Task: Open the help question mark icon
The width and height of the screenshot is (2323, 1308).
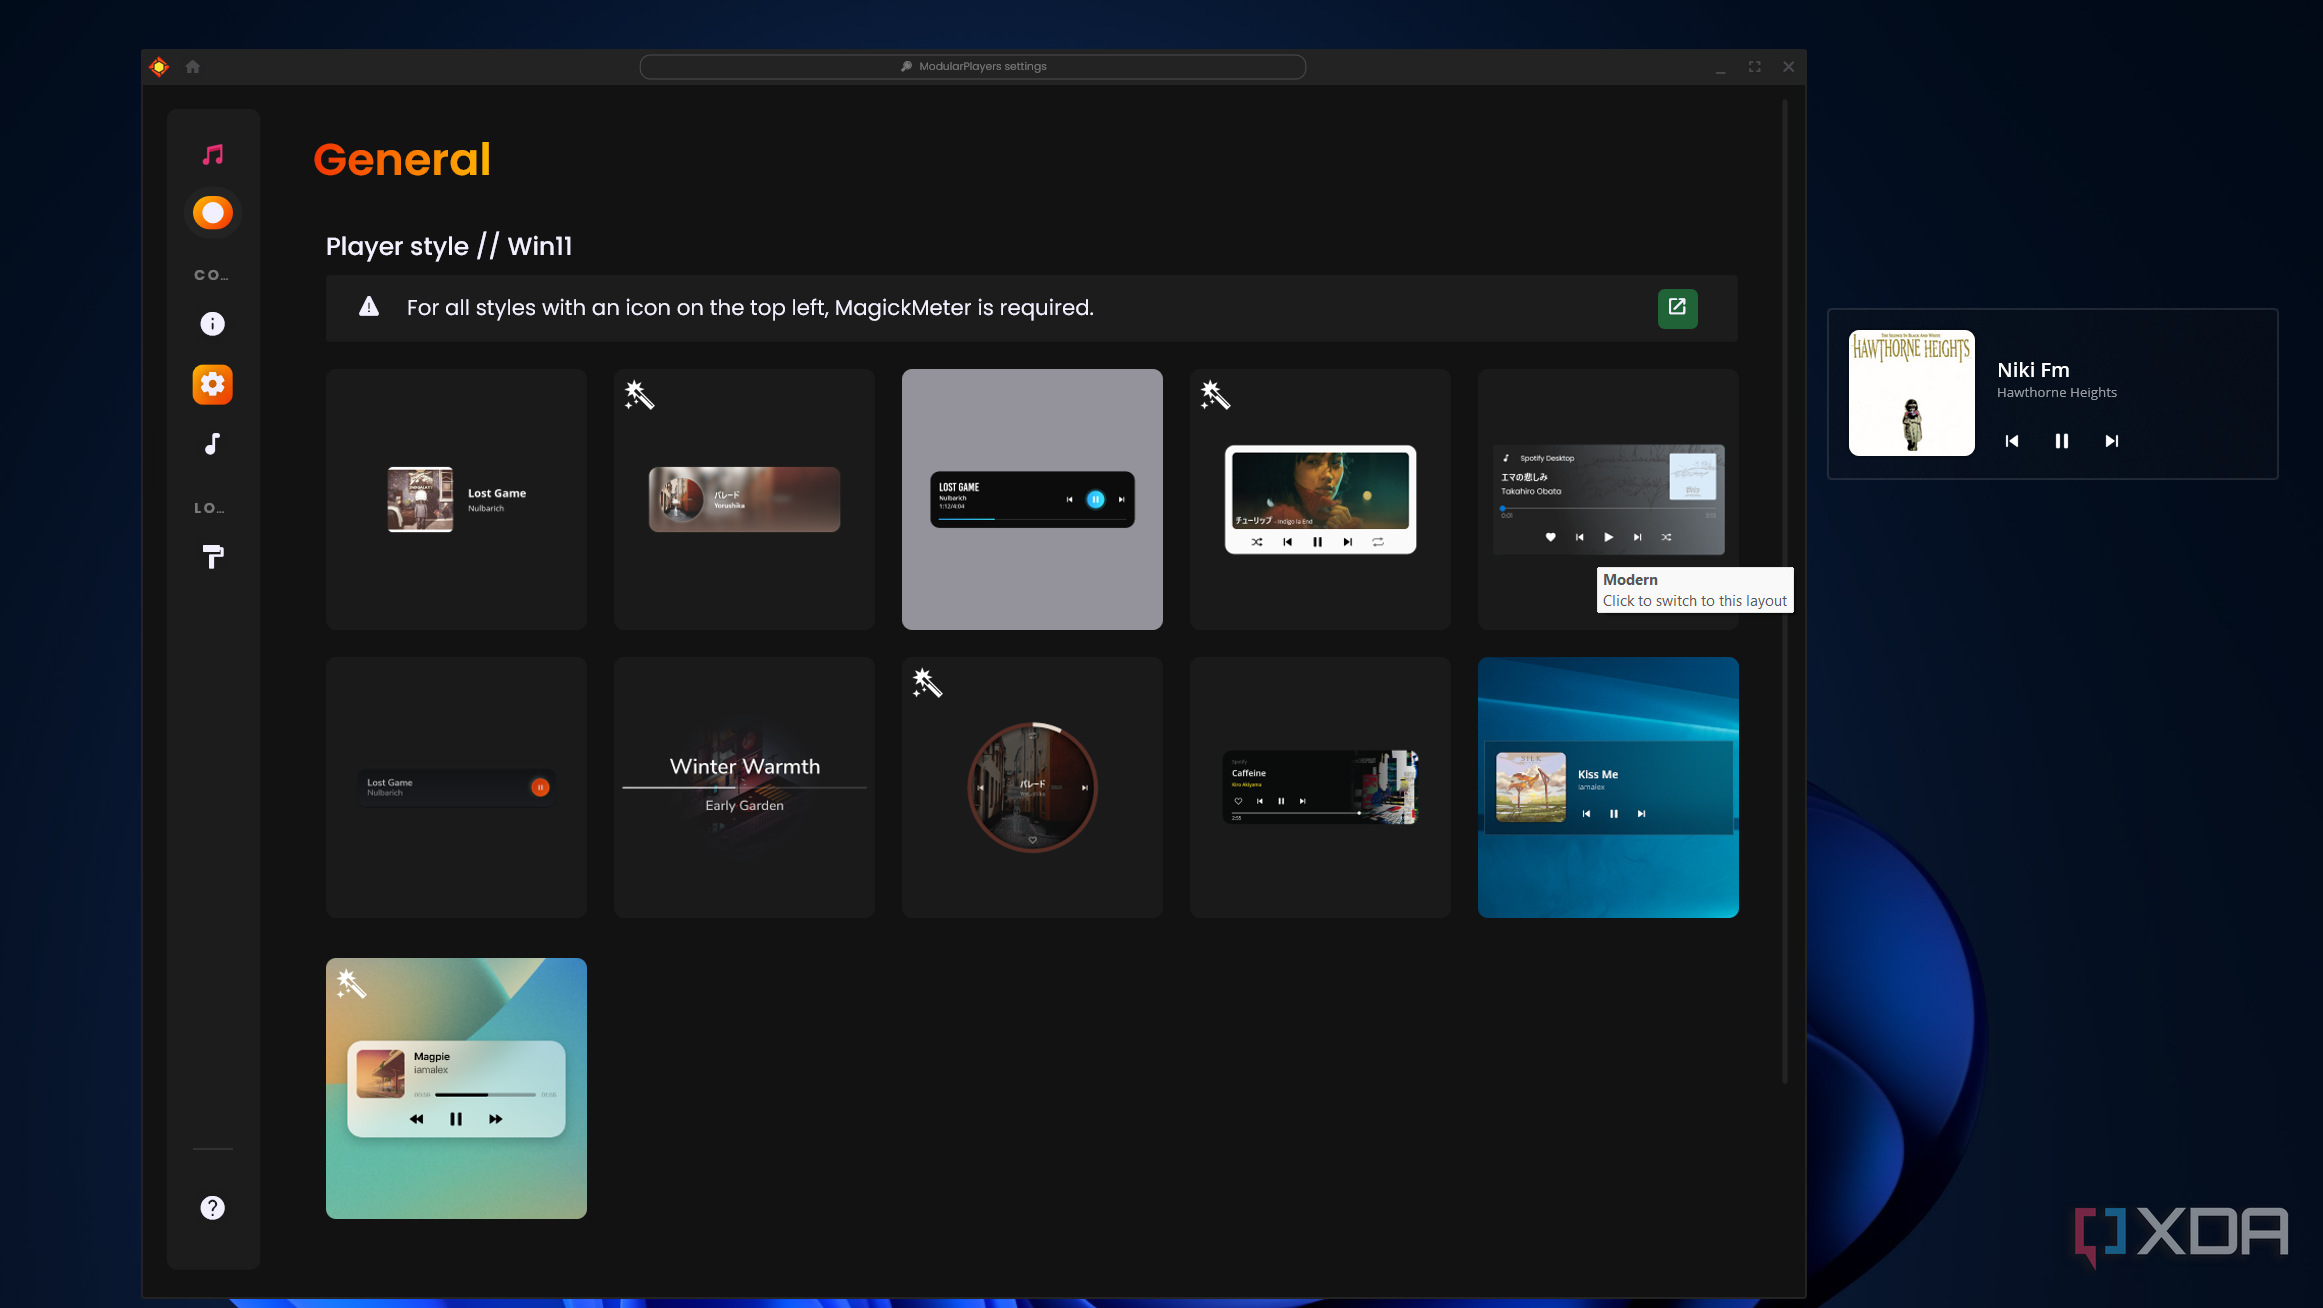Action: point(211,1207)
